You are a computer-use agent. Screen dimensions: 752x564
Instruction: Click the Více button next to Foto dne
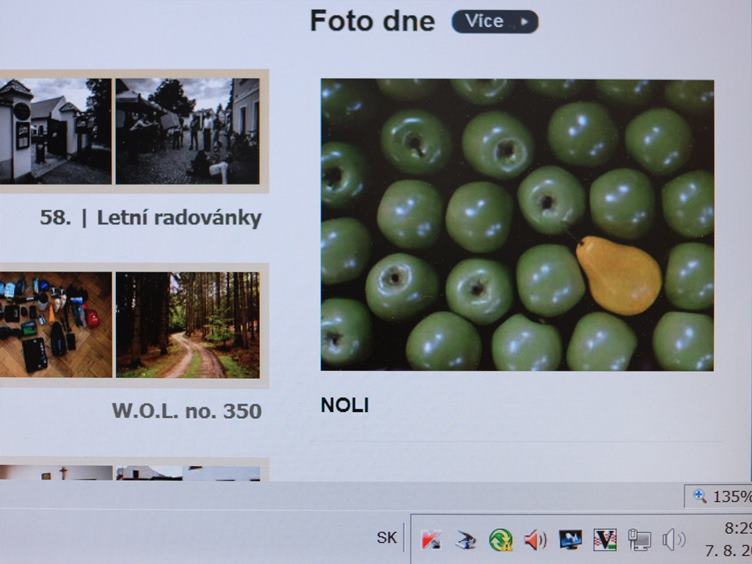[x=495, y=22]
